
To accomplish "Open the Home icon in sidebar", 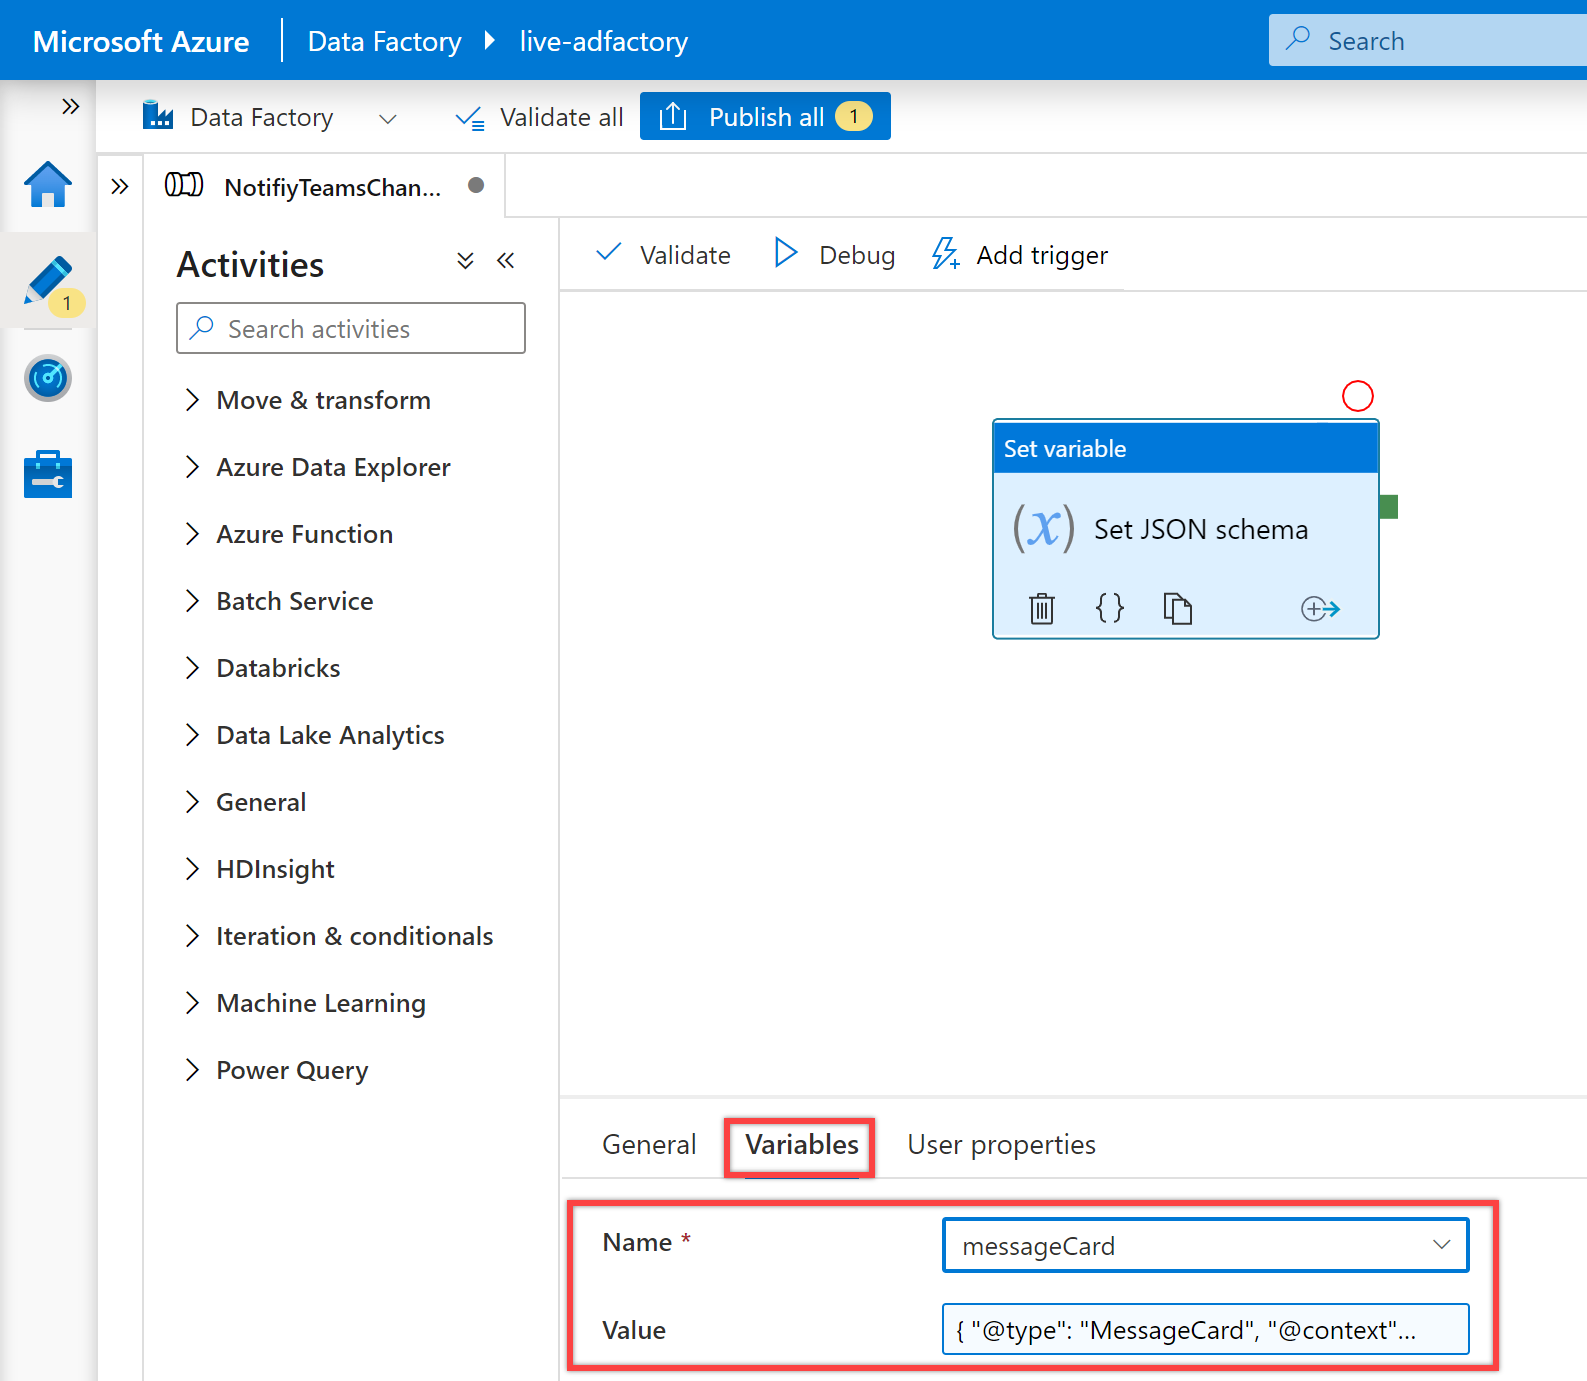I will tap(48, 184).
